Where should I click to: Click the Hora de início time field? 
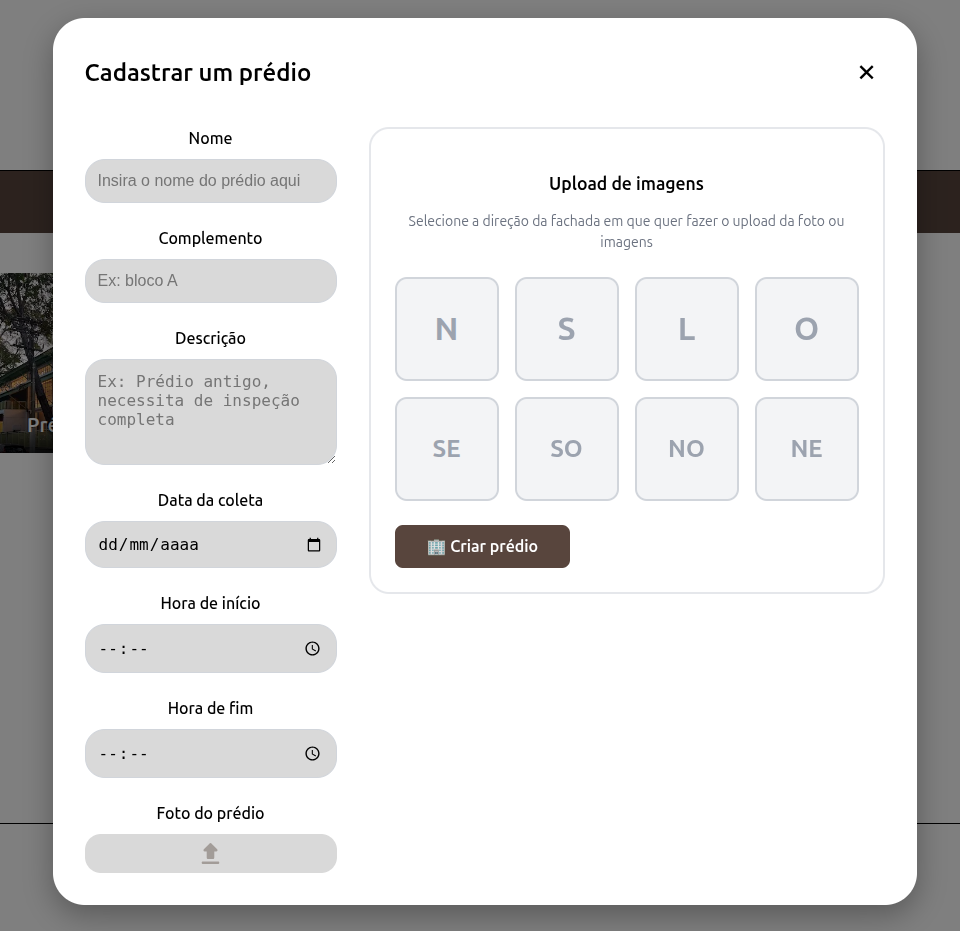[x=211, y=649]
